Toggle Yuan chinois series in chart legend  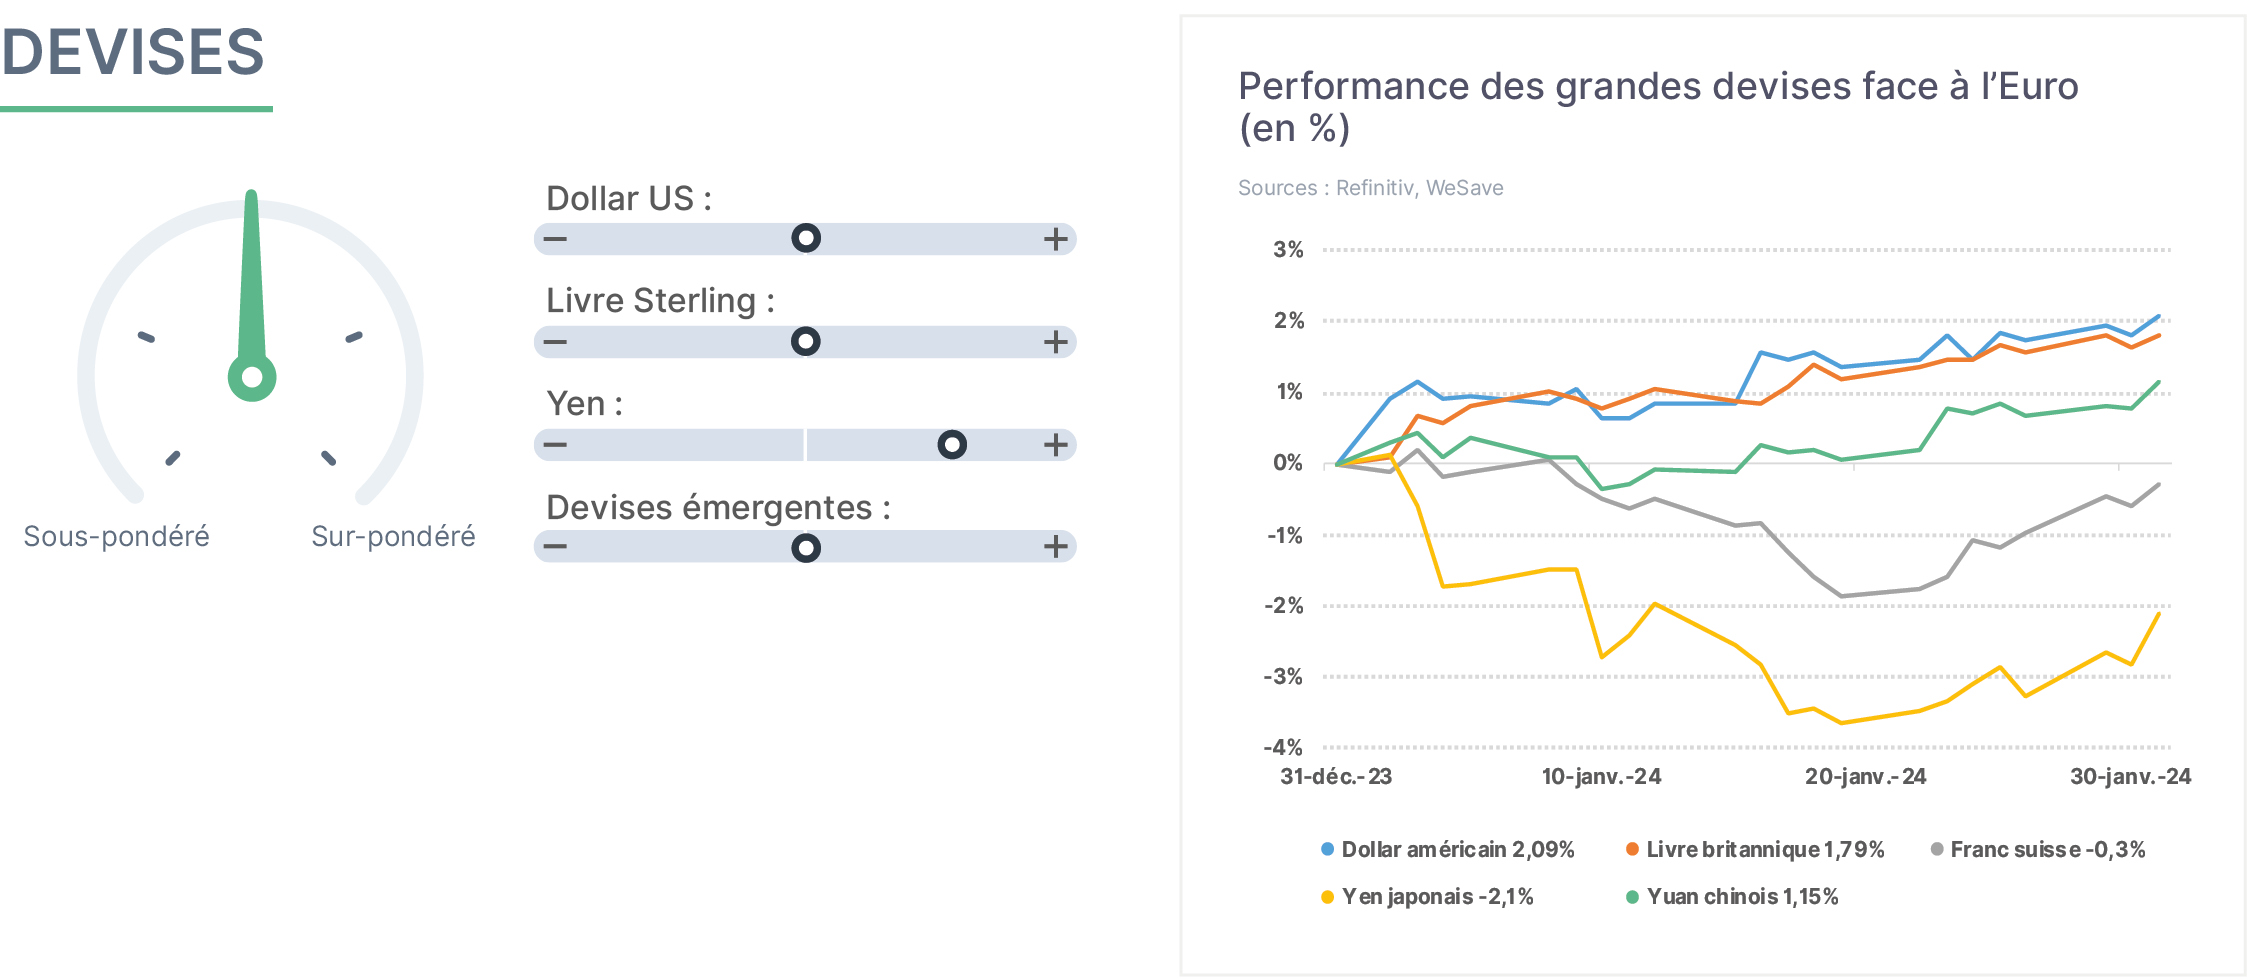pyautogui.click(x=1732, y=897)
